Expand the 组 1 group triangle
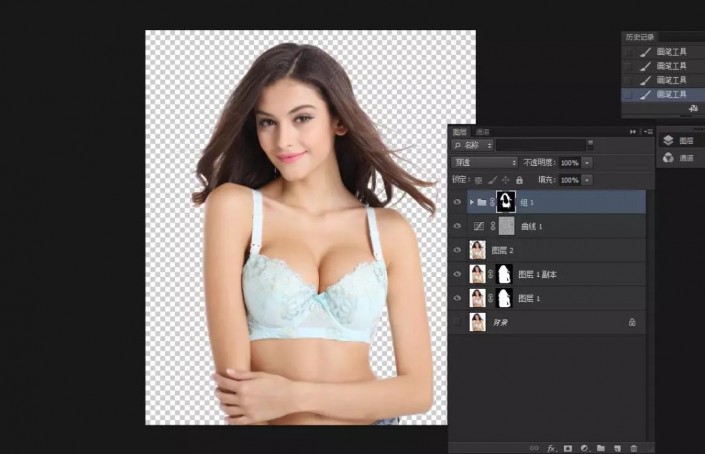This screenshot has width=705, height=454. (x=471, y=202)
